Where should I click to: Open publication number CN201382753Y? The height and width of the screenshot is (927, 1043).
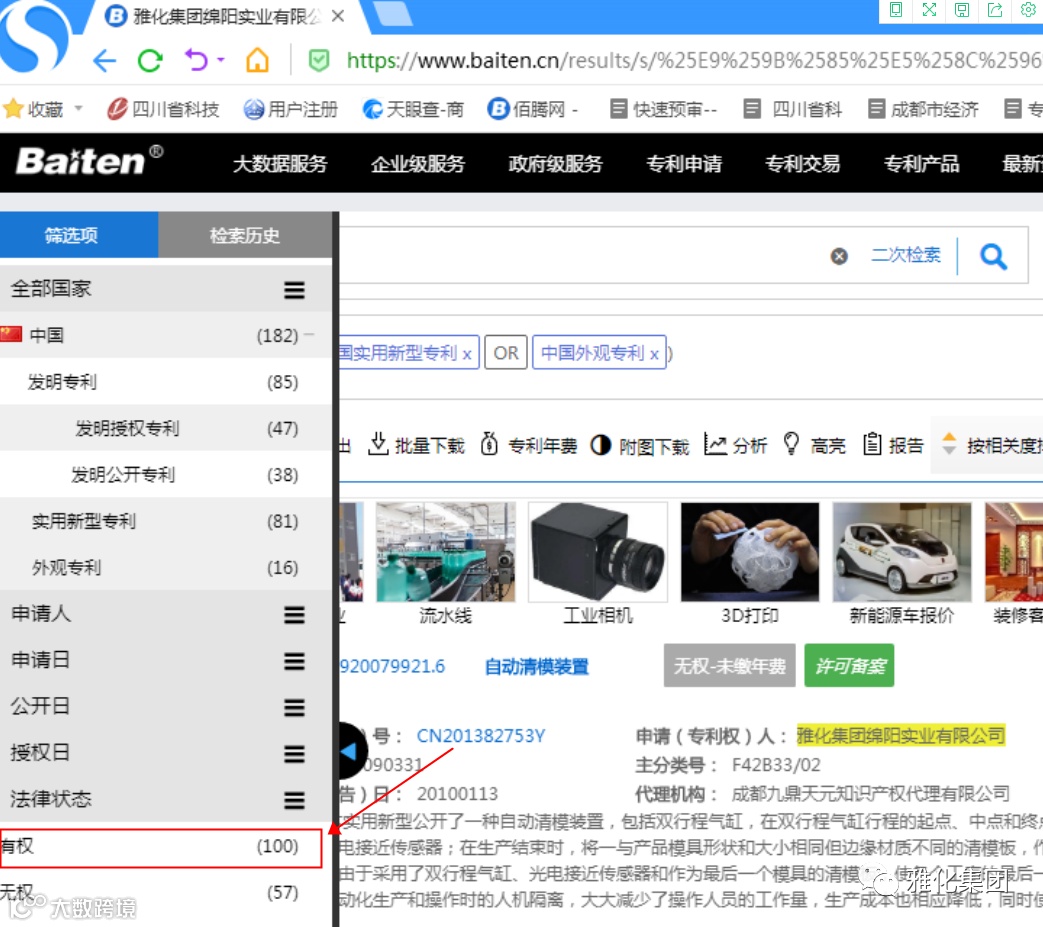(481, 736)
